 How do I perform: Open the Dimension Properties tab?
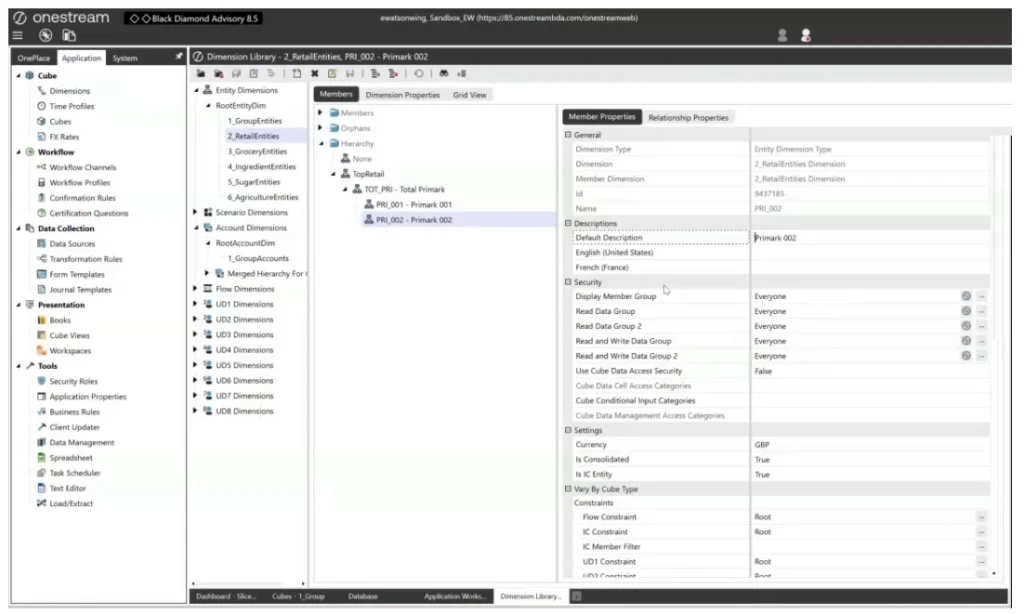pyautogui.click(x=402, y=95)
